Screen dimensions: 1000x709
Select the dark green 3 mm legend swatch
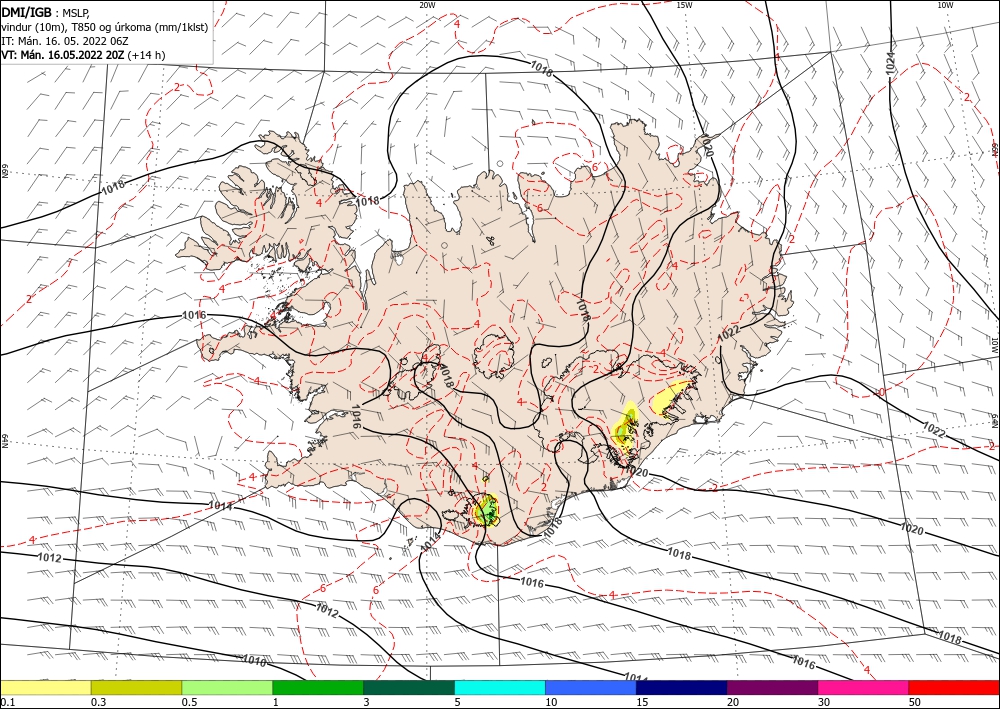pyautogui.click(x=409, y=687)
